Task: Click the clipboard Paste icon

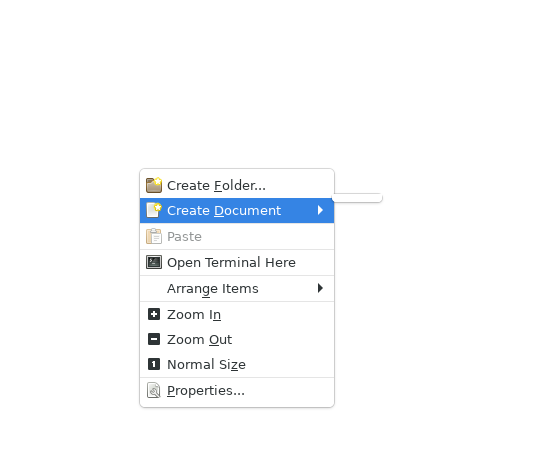Action: click(x=154, y=236)
